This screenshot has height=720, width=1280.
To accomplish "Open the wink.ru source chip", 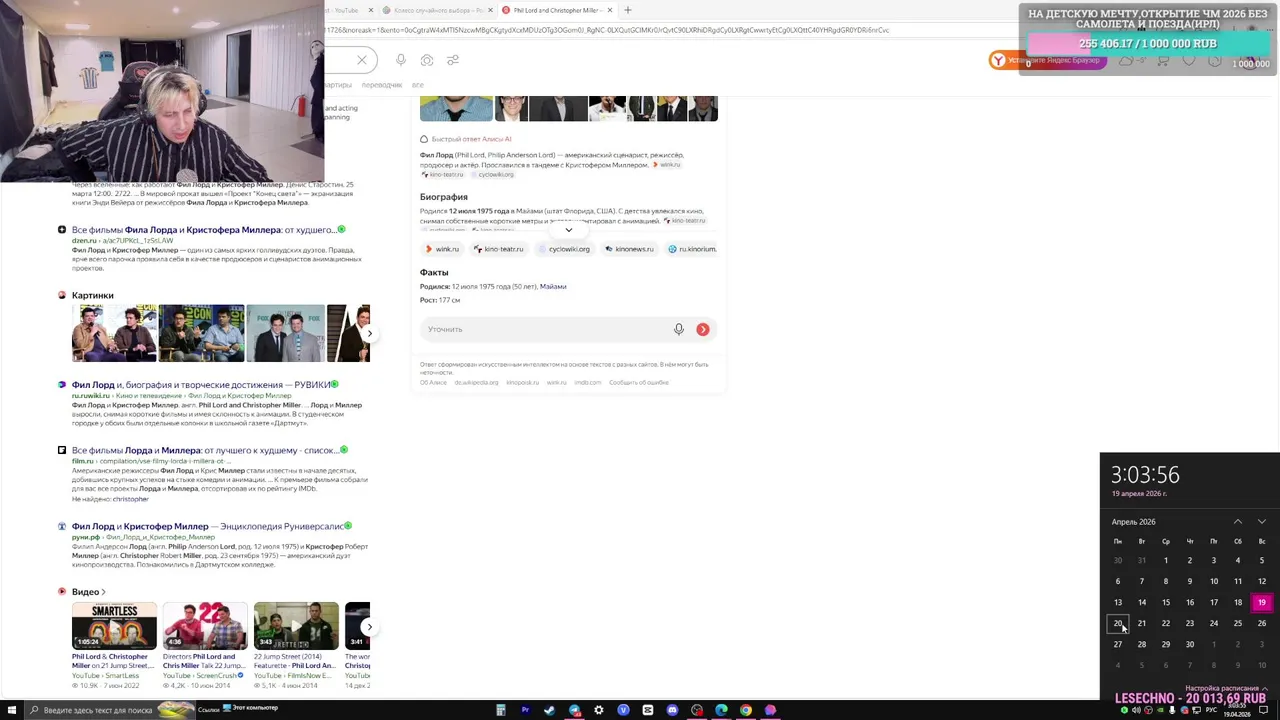I will coord(441,249).
